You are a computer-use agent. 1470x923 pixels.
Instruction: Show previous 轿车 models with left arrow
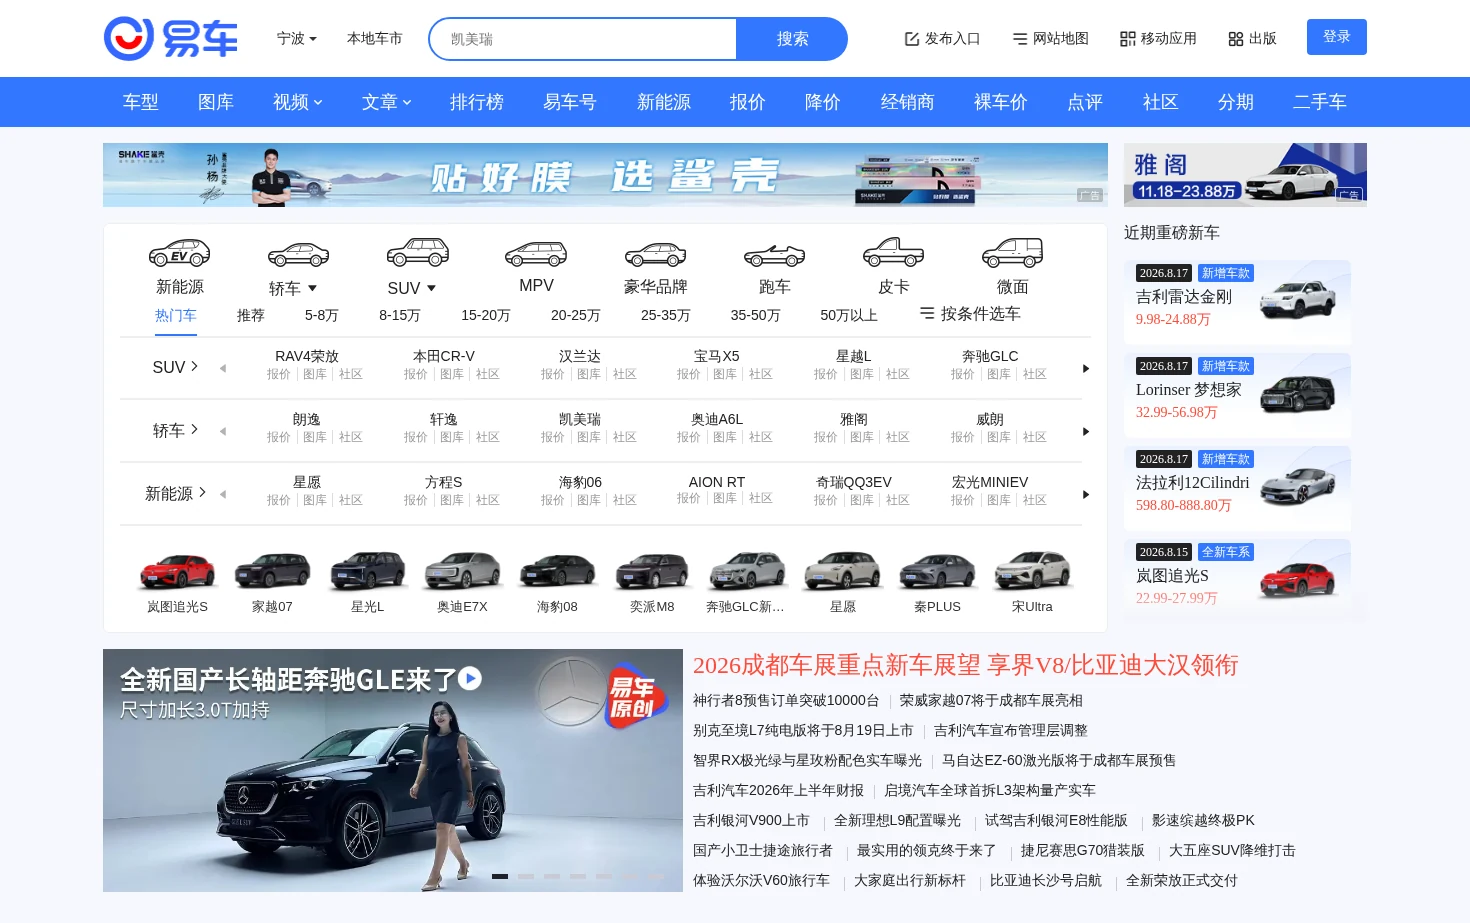click(223, 432)
